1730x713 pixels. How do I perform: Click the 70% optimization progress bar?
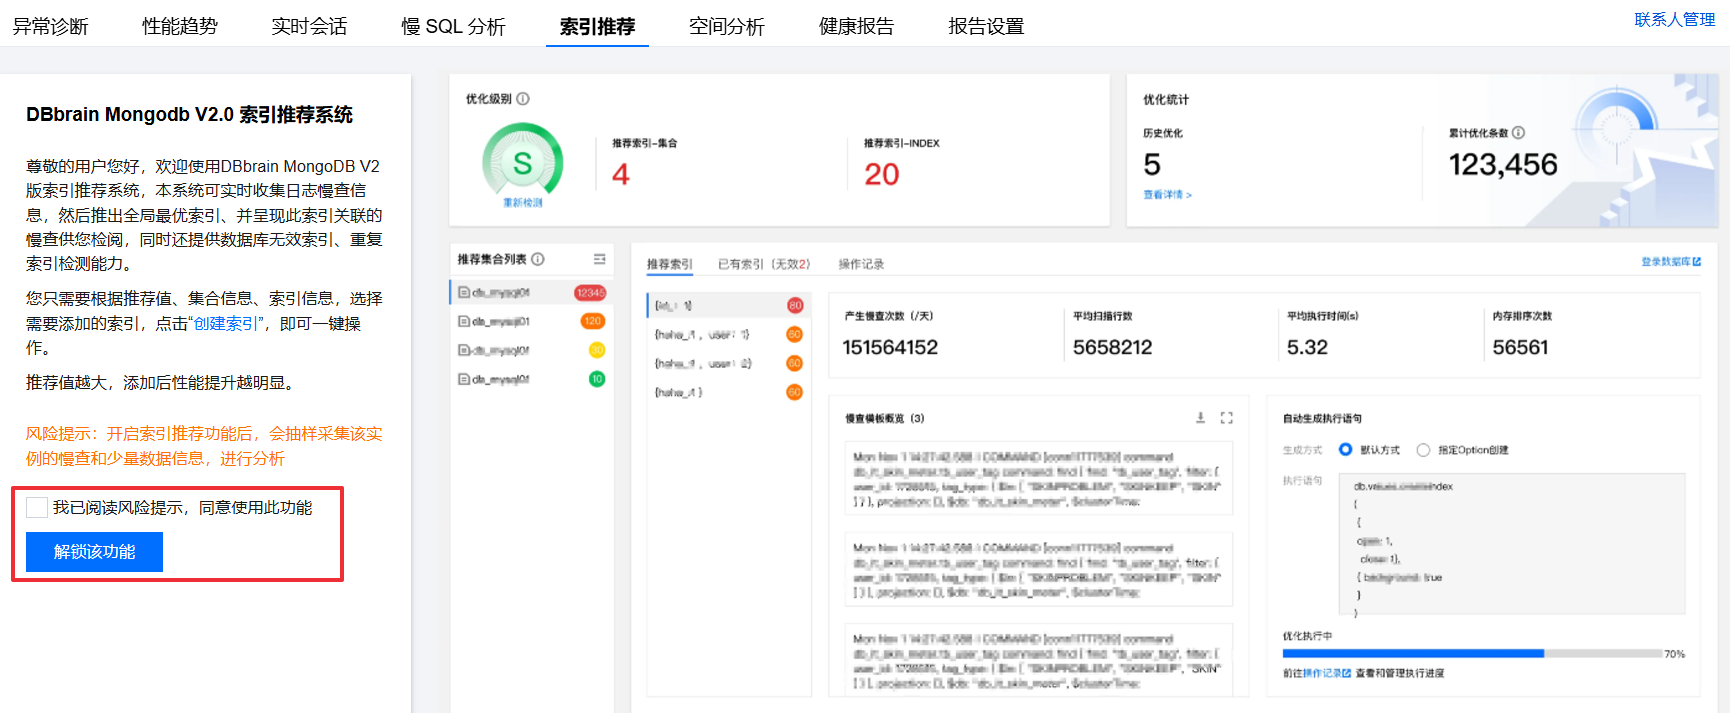pos(1471,654)
